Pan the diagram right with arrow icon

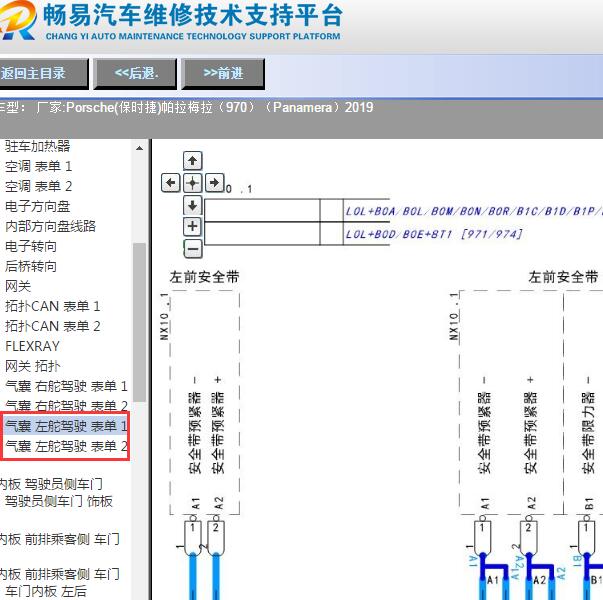pyautogui.click(x=214, y=182)
